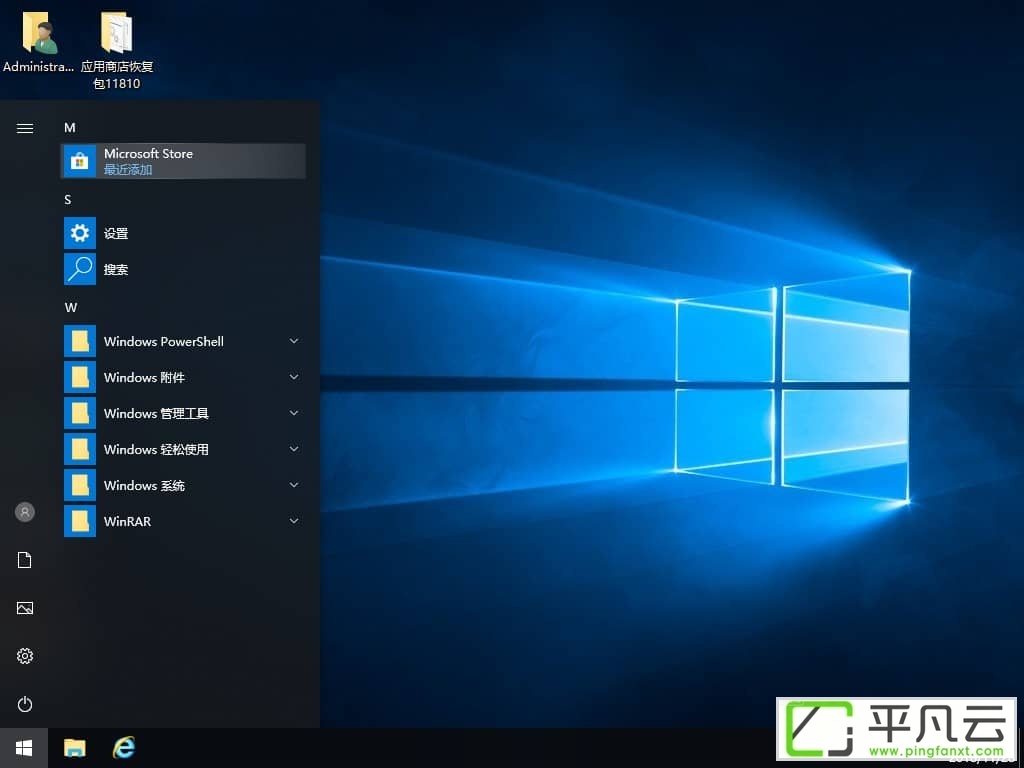Click the Windows 系统 text label

coord(144,485)
